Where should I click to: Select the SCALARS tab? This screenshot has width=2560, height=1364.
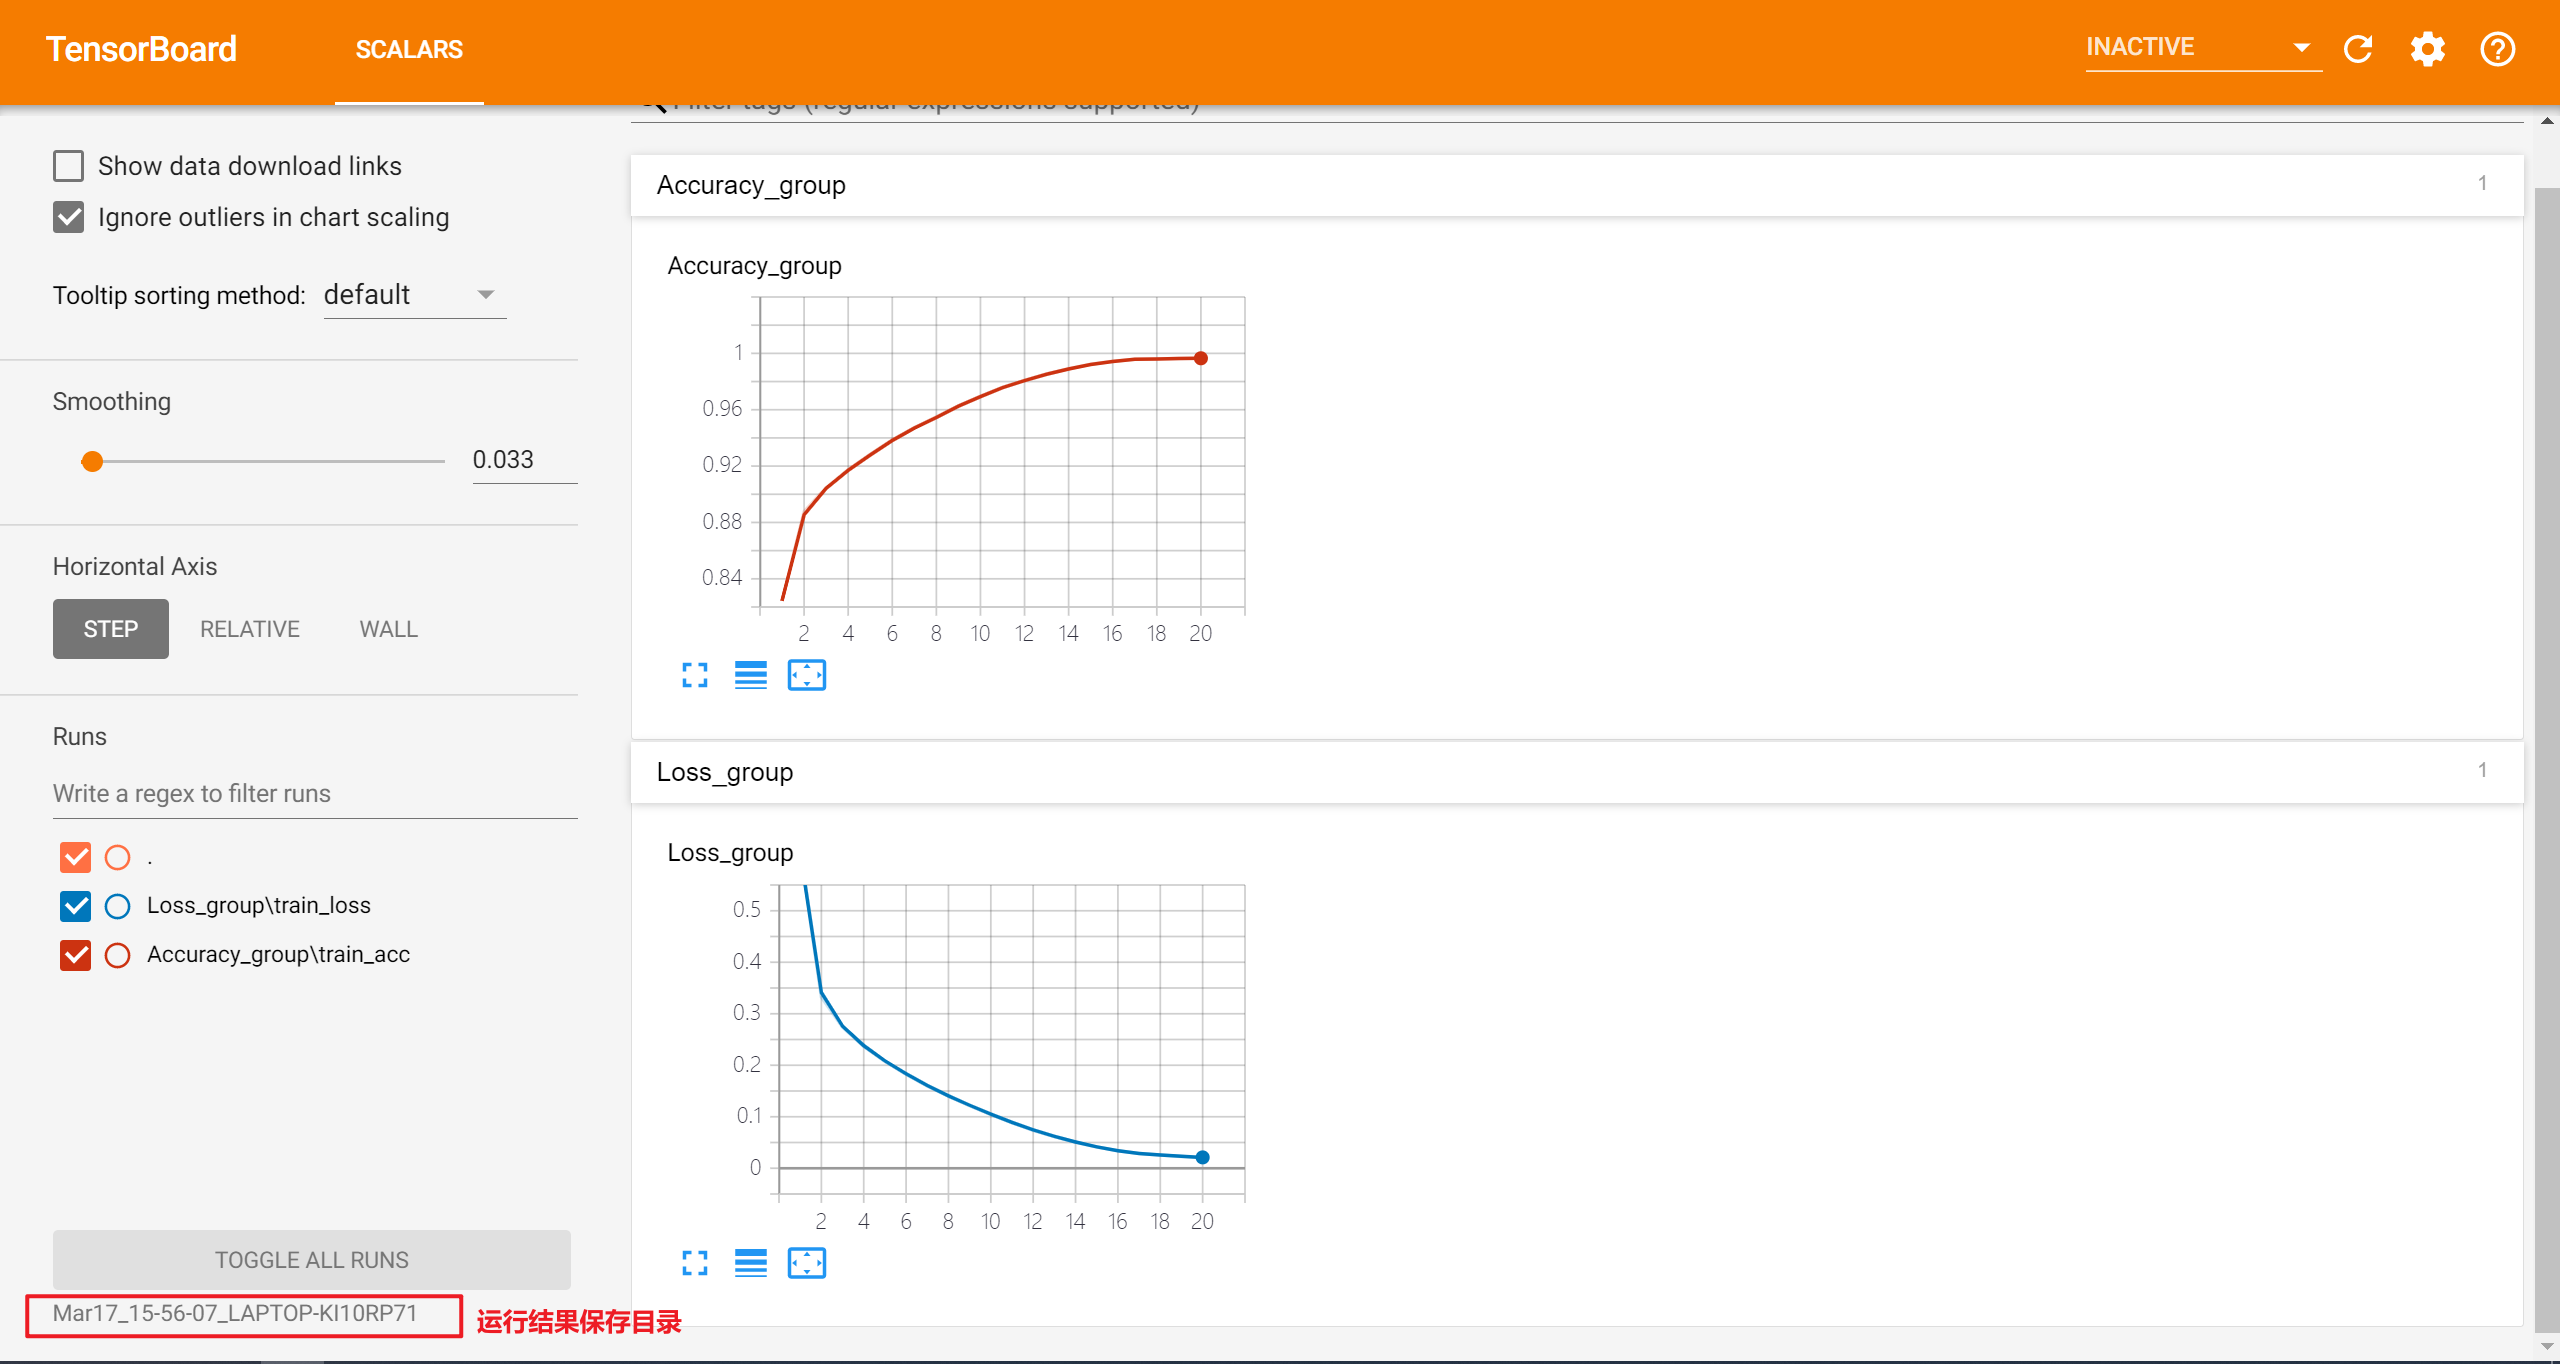409,49
